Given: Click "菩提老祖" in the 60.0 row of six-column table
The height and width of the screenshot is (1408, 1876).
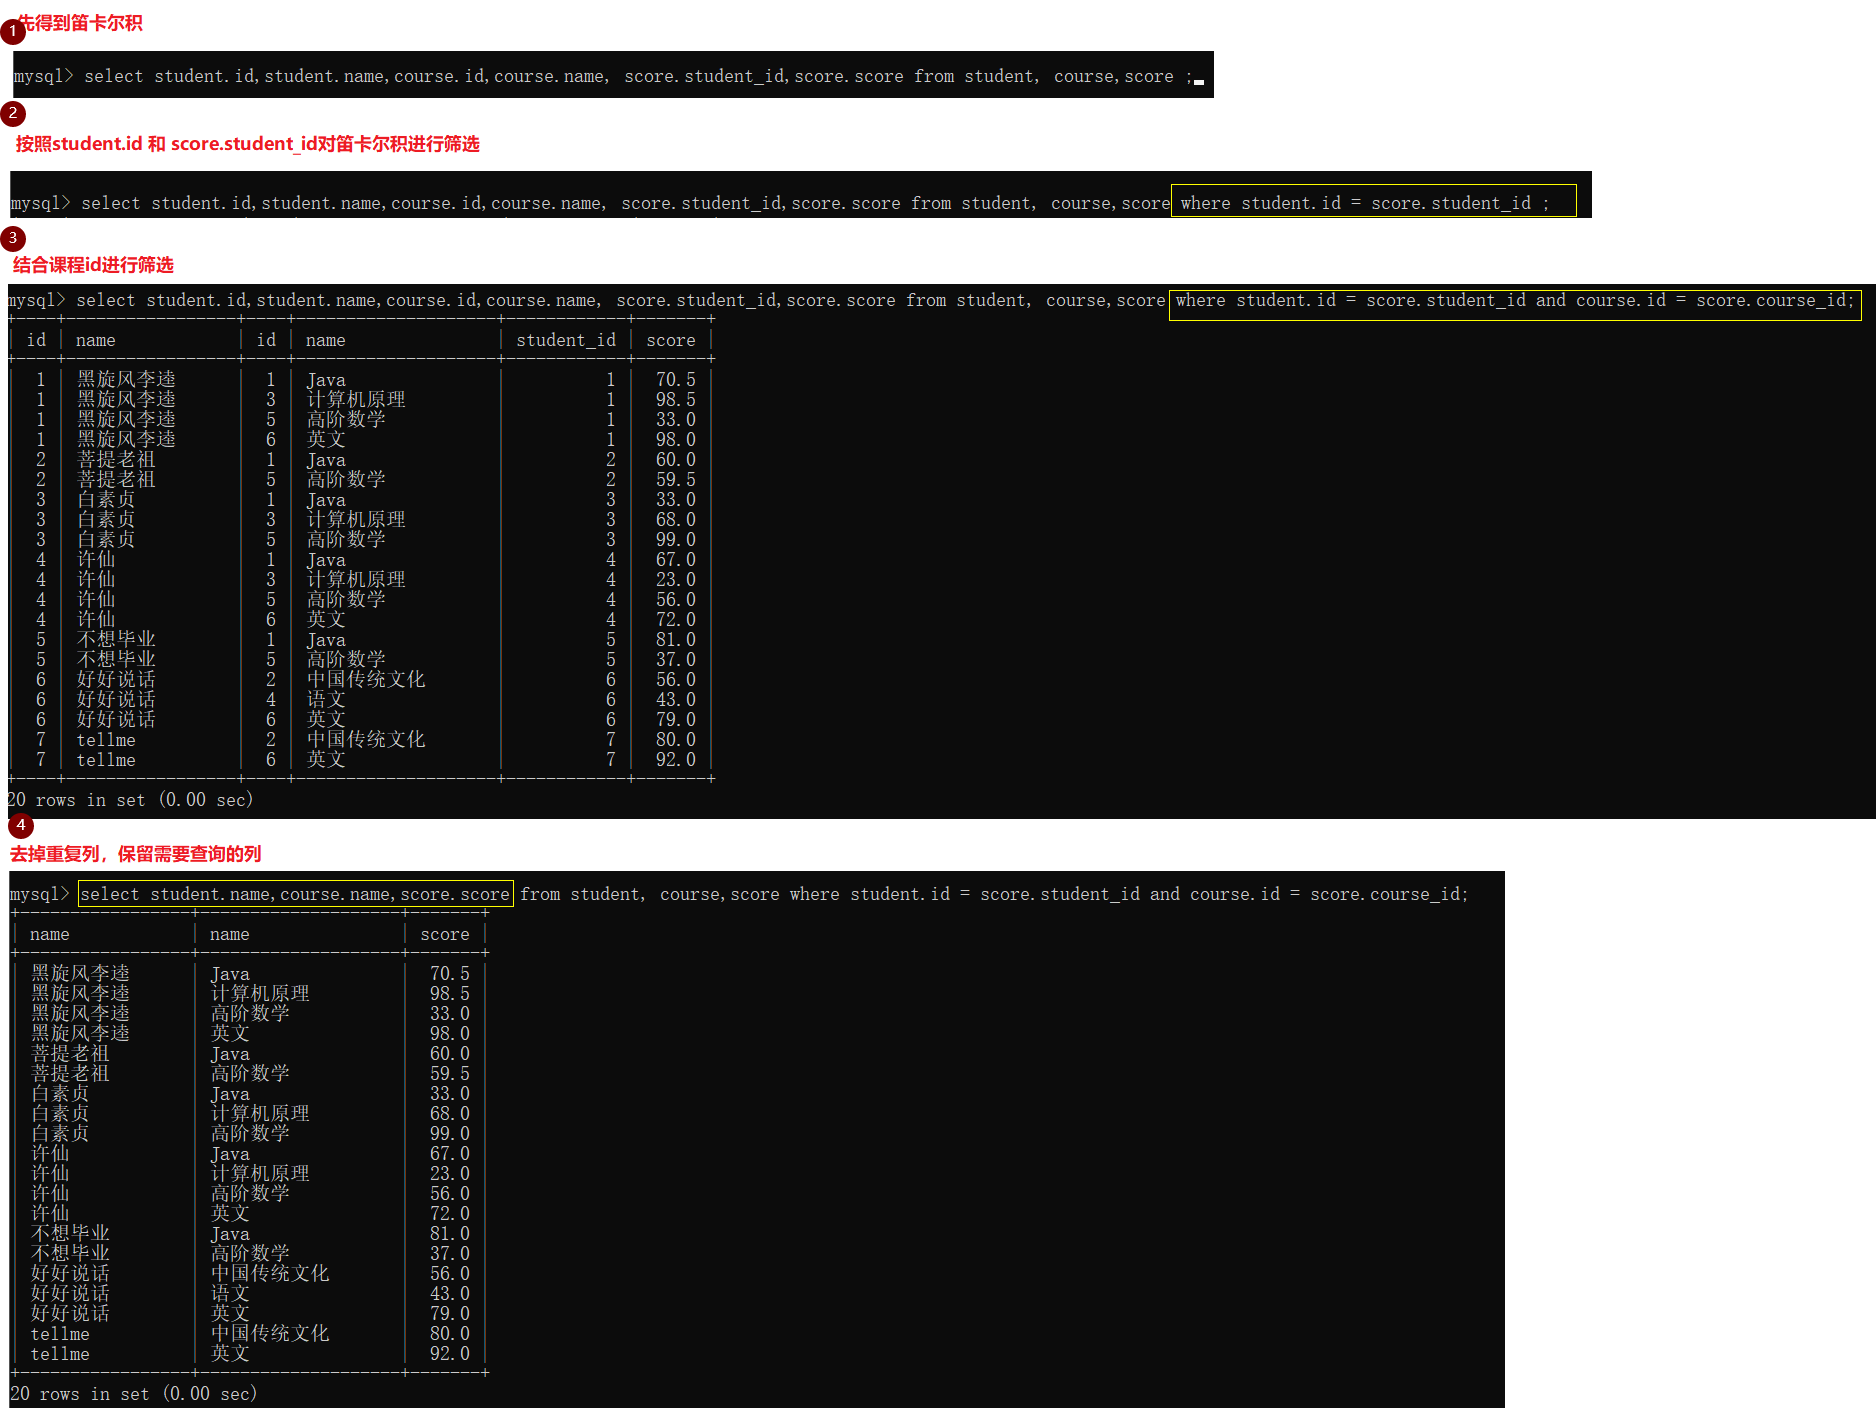Looking at the screenshot, I should (x=116, y=459).
